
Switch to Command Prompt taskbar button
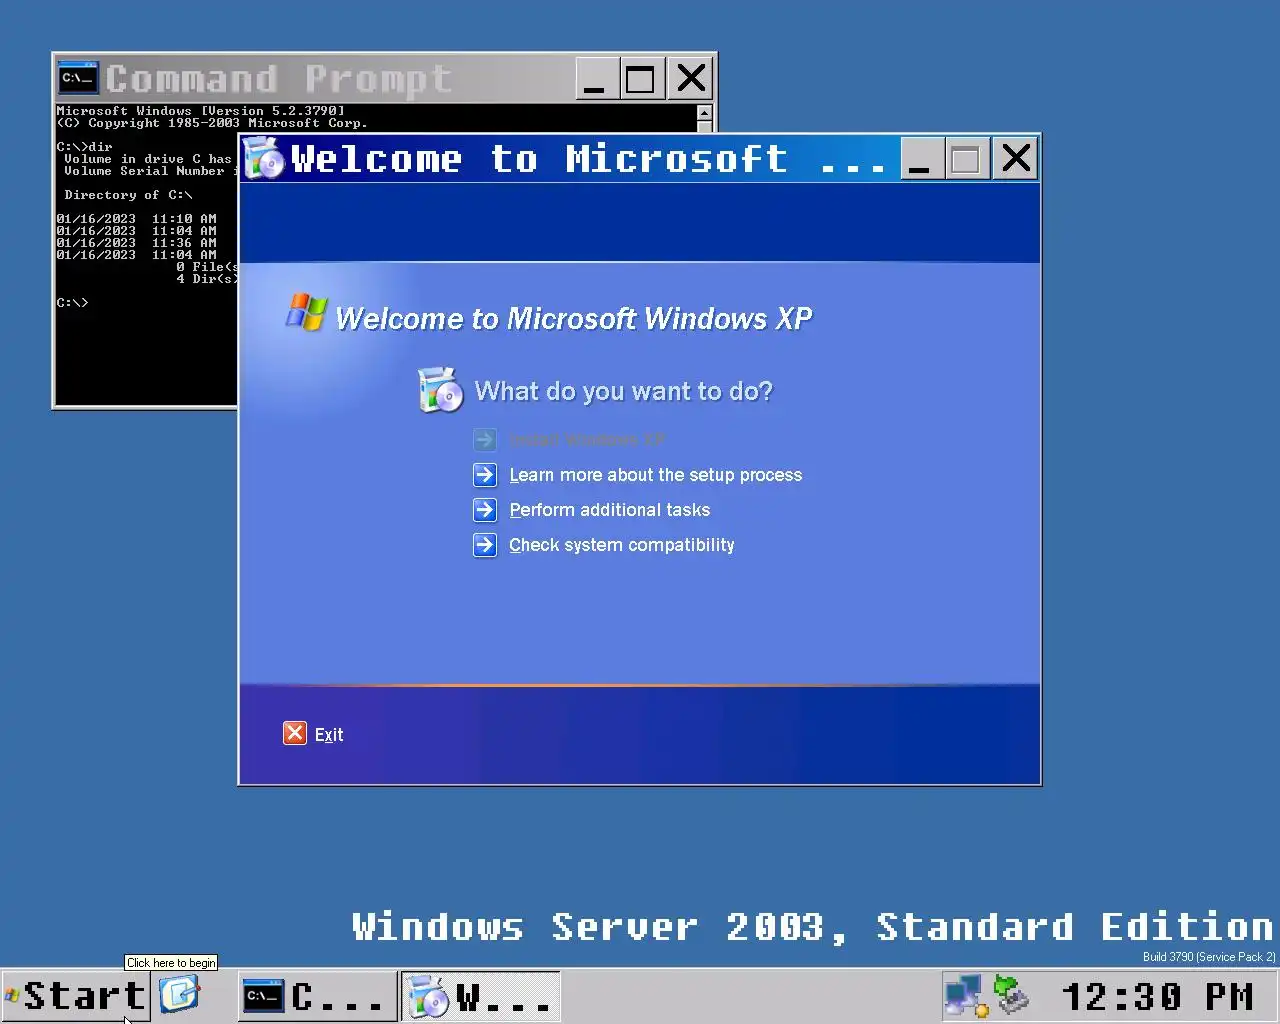317,996
